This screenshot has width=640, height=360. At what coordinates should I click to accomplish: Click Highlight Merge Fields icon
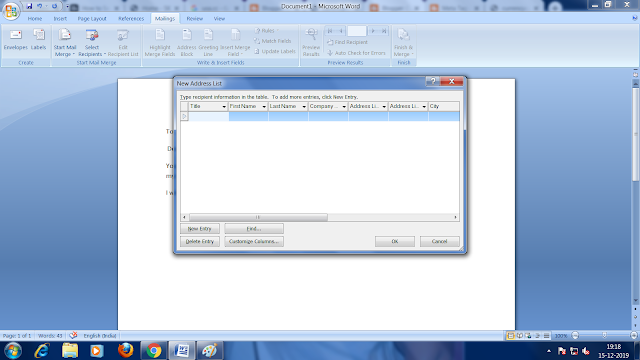pos(160,43)
